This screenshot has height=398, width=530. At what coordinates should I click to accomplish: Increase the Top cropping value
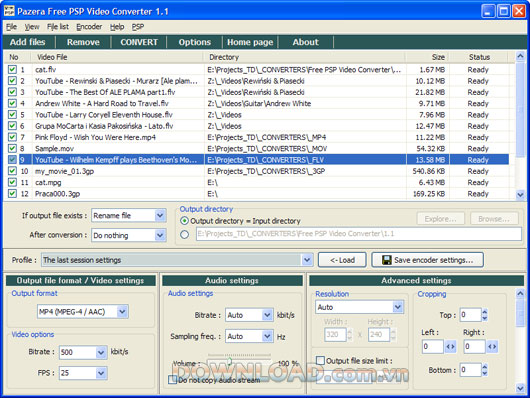tap(485, 312)
